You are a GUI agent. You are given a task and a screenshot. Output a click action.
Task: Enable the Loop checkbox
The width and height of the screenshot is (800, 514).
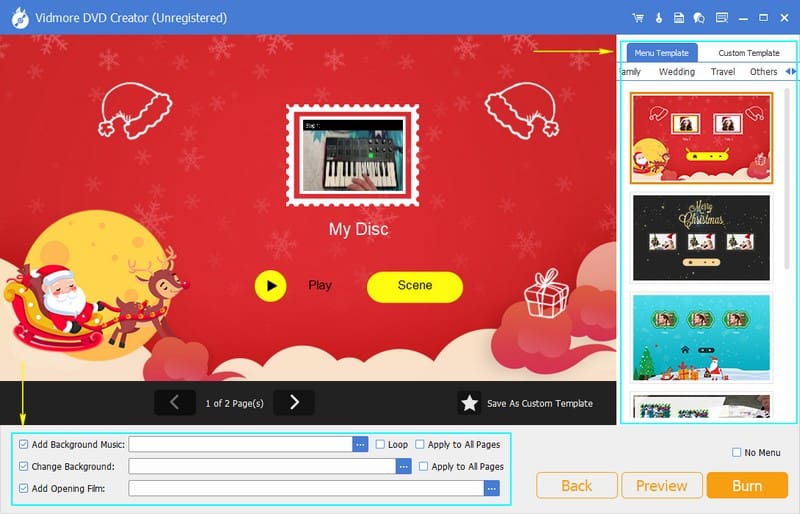point(380,444)
